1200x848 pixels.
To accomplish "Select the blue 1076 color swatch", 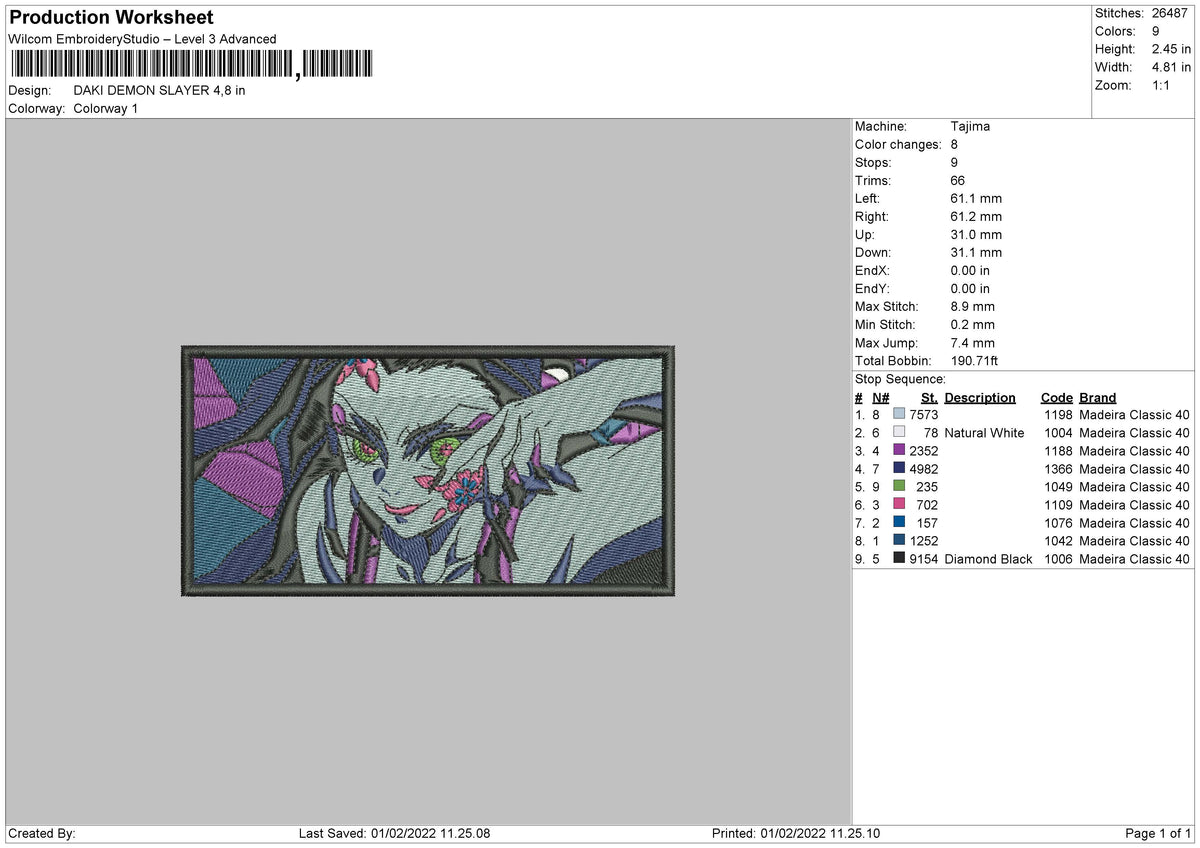I will [x=899, y=523].
